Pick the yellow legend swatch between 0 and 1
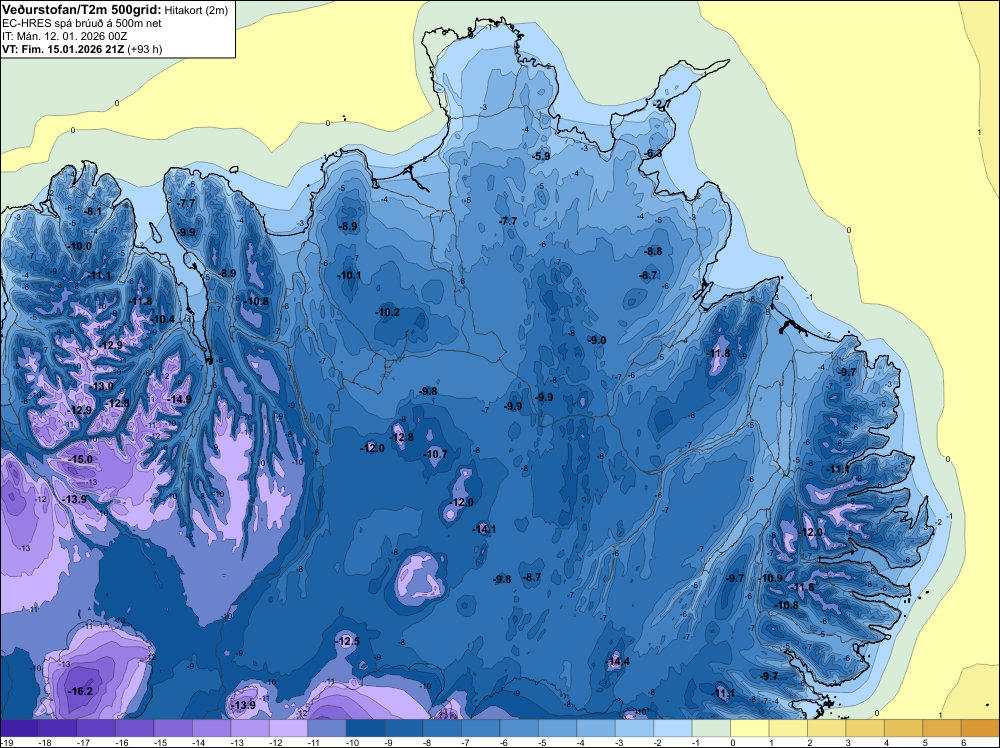 pos(750,728)
